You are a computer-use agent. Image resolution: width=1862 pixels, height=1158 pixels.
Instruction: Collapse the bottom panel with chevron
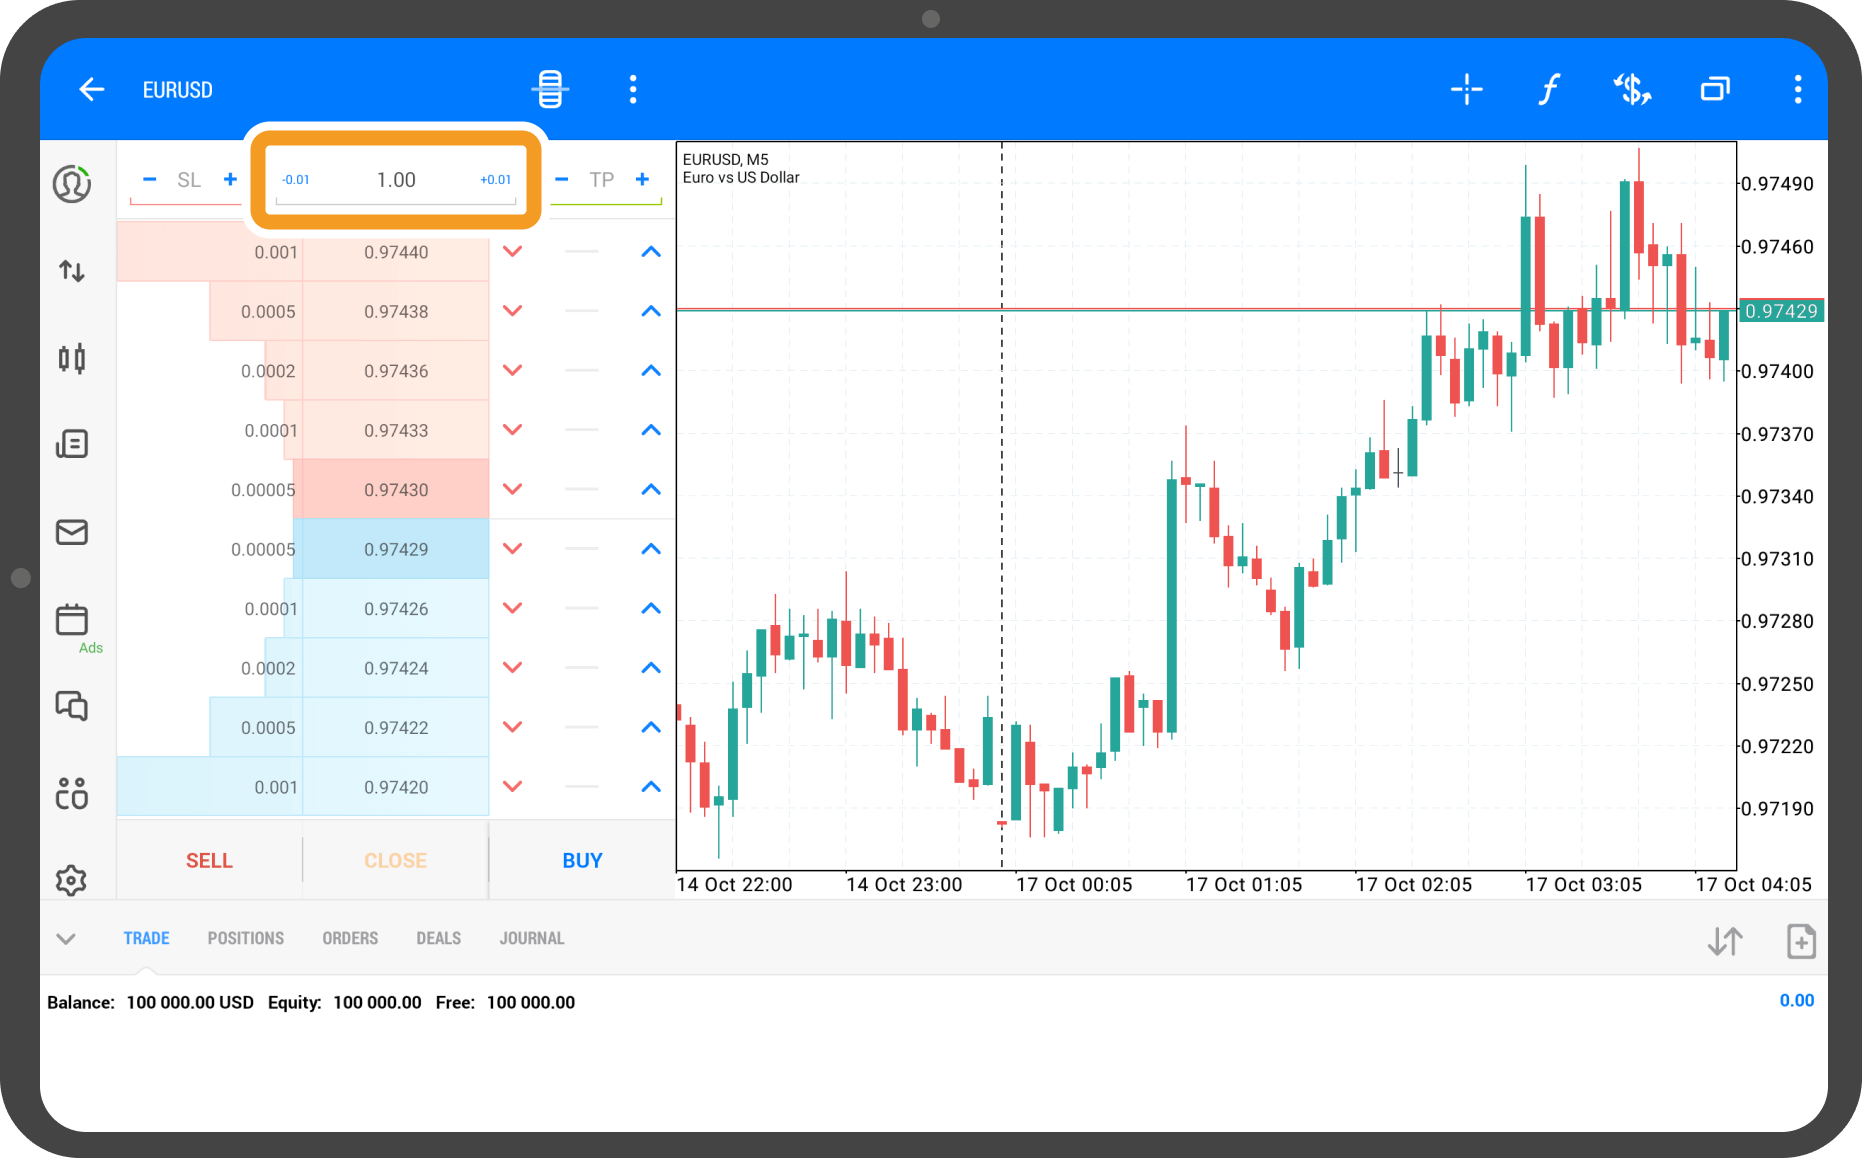coord(66,938)
